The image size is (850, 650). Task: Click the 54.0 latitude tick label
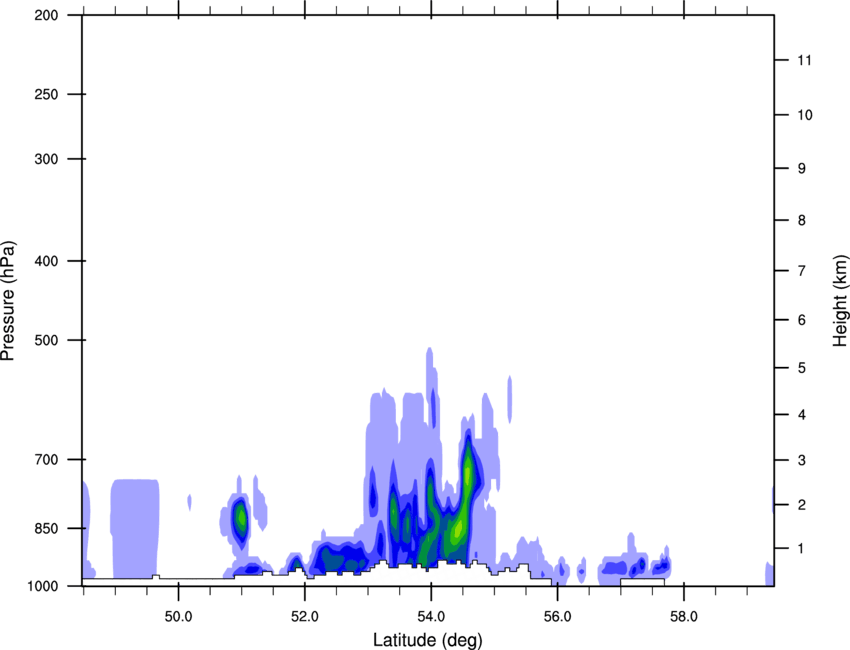click(431, 617)
